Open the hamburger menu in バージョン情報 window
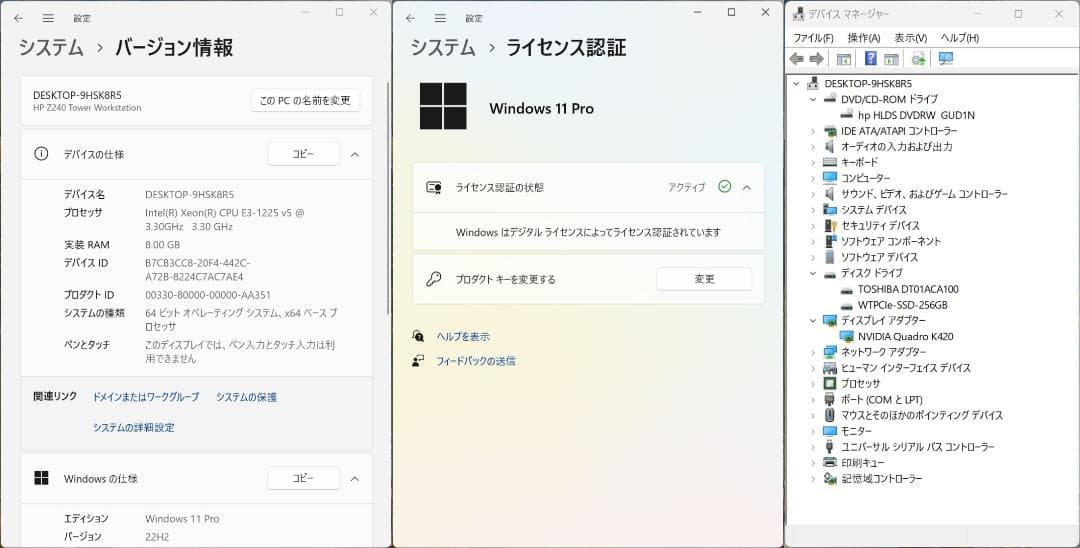Viewport: 1080px width, 548px height. [x=48, y=19]
